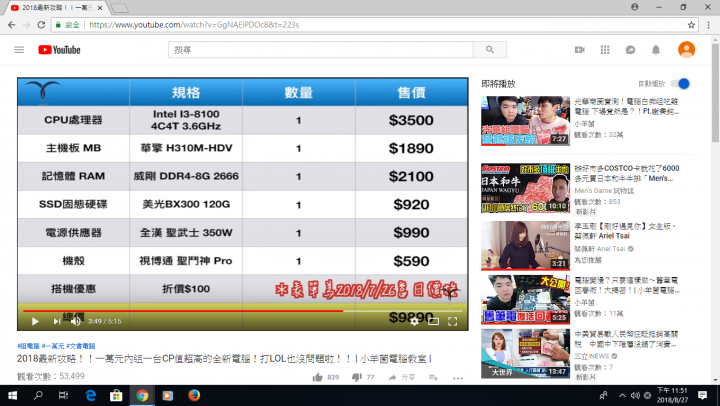The image size is (720, 406).
Task: Open the Windows Start menu
Action: [12, 395]
